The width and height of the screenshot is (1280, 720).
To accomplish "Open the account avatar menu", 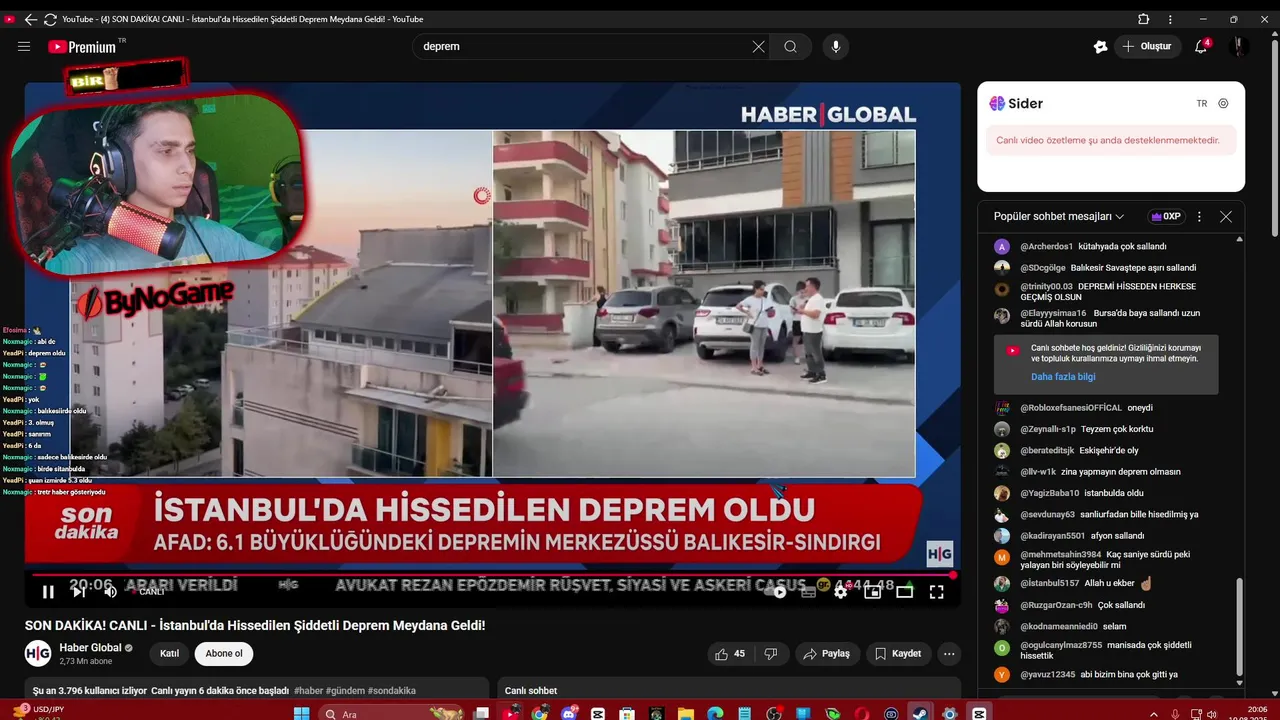I will tap(1238, 46).
